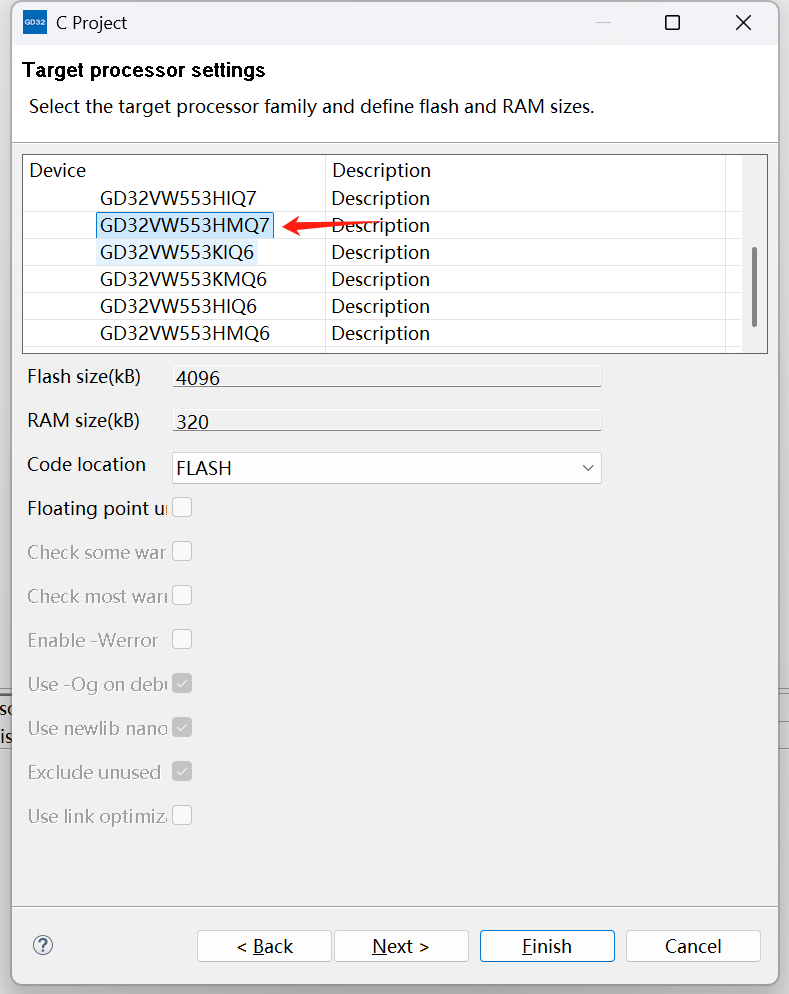The image size is (789, 994).
Task: Open the Code location dropdown
Action: tap(387, 468)
